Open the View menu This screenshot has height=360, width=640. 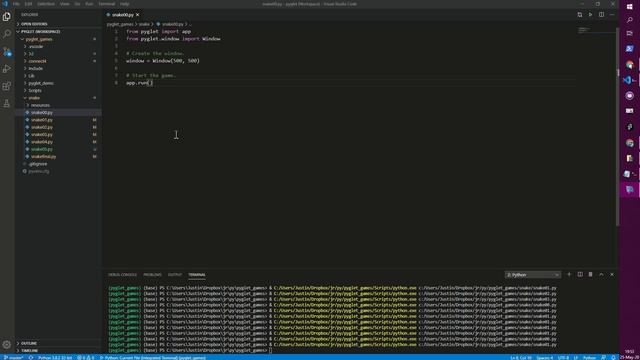[64, 4]
